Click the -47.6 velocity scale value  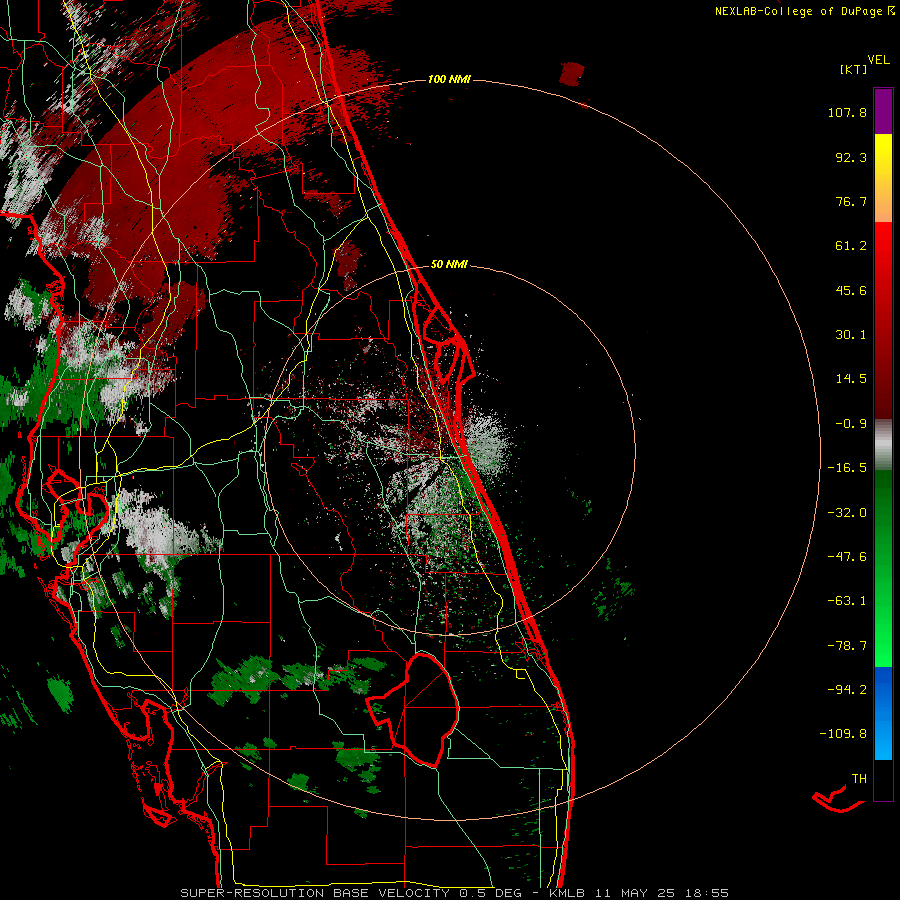tap(847, 557)
